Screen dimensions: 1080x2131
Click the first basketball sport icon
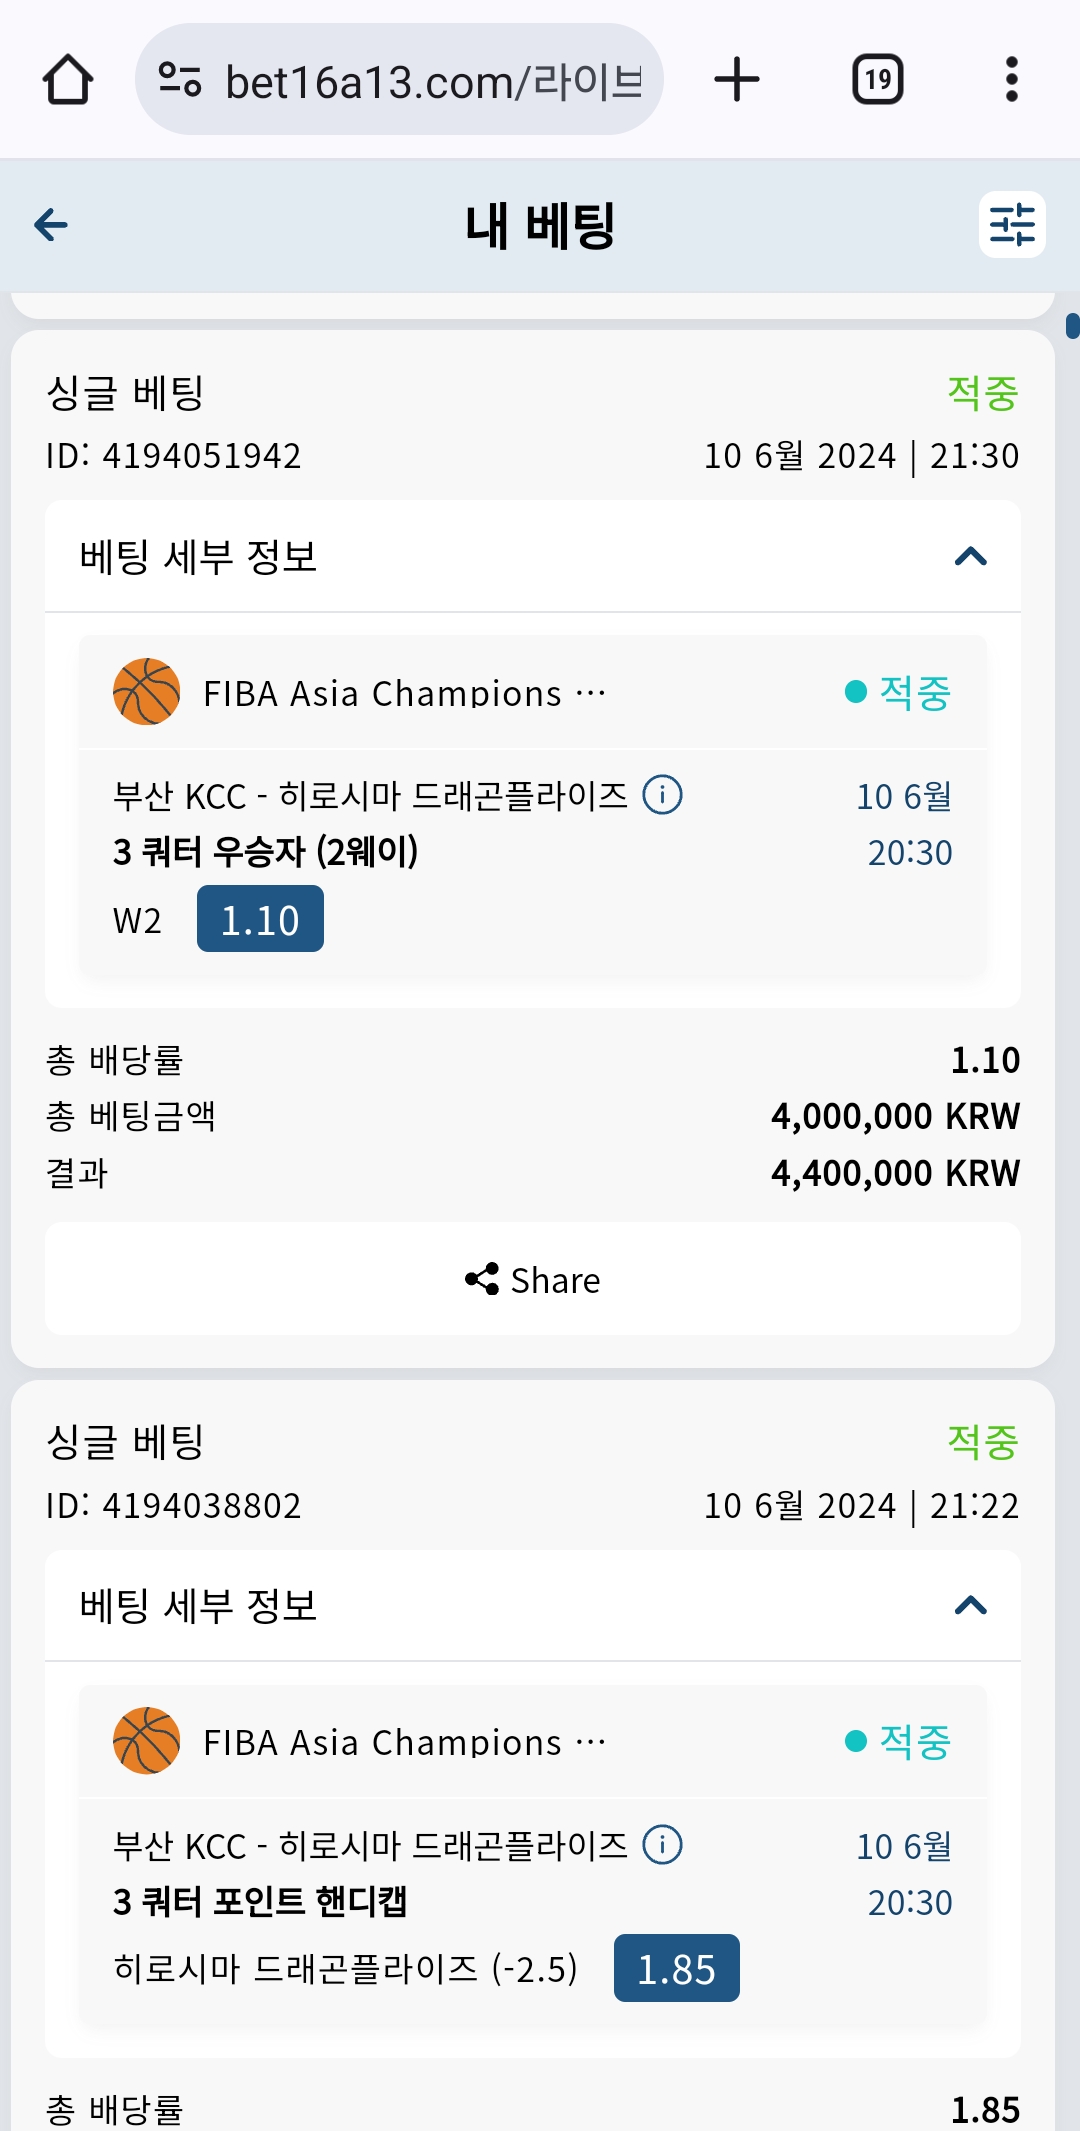click(147, 692)
